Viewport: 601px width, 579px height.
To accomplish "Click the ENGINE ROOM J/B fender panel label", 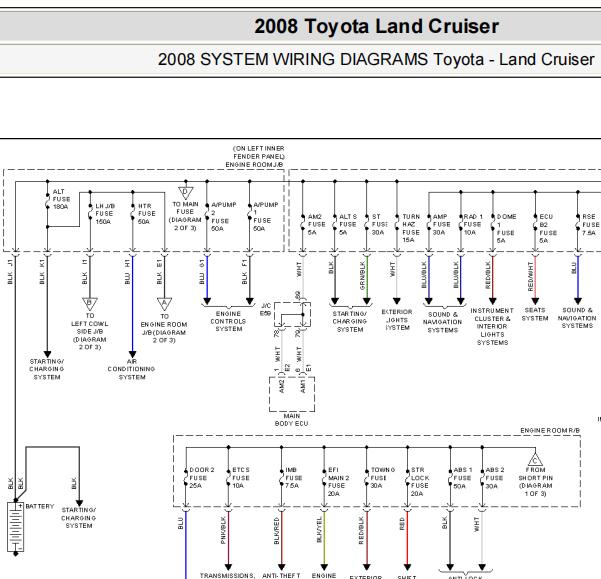I will click(x=255, y=156).
